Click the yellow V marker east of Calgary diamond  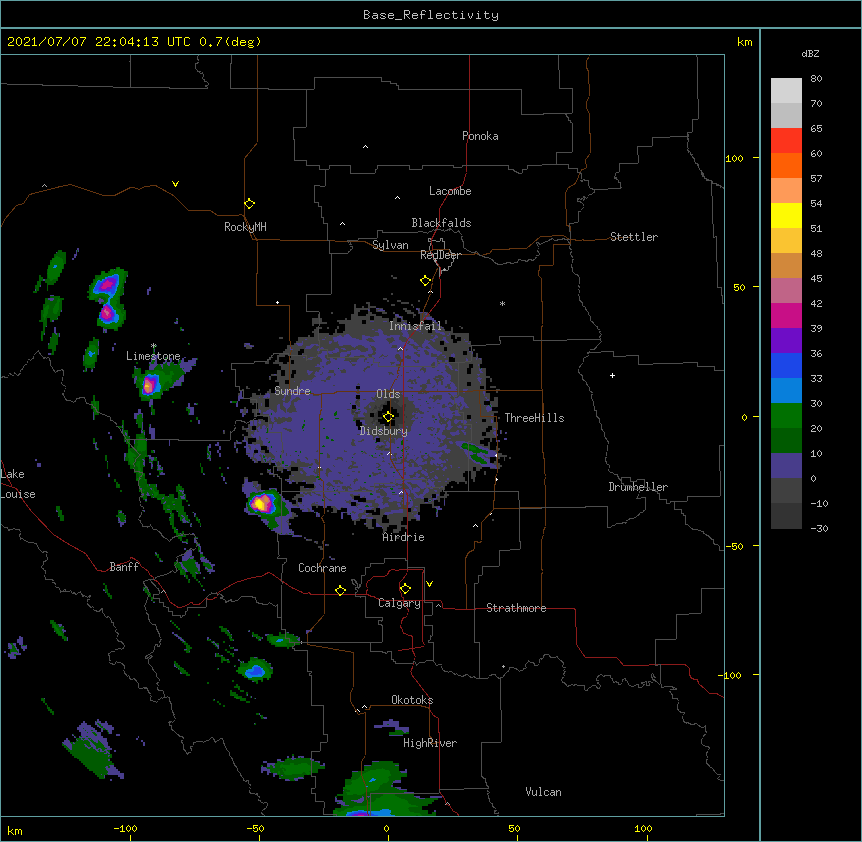(429, 584)
